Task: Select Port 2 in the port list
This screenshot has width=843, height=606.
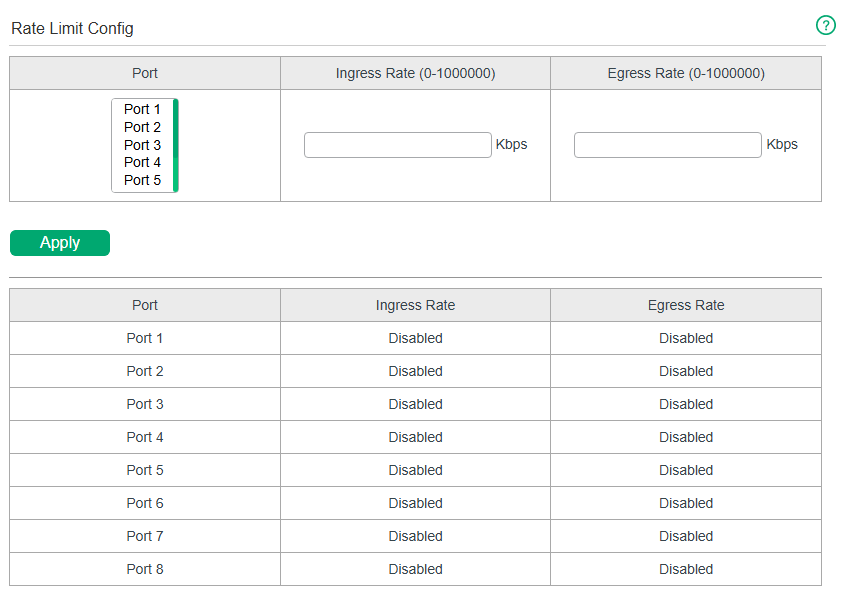Action: (142, 127)
